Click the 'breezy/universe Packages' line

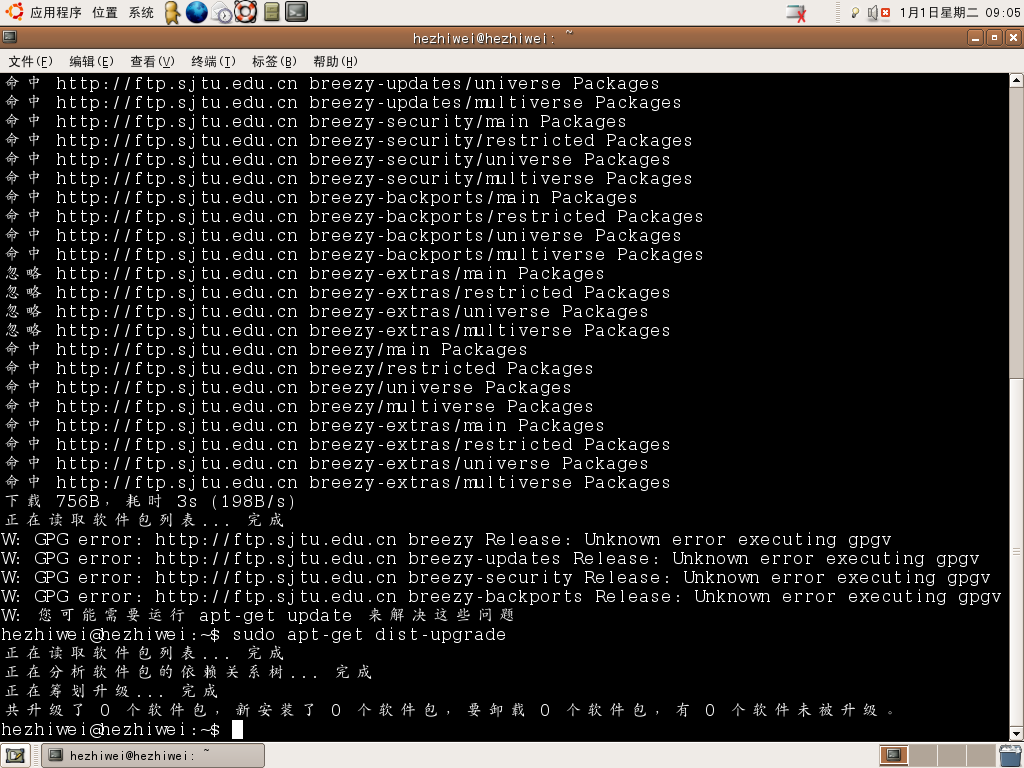pyautogui.click(x=288, y=387)
